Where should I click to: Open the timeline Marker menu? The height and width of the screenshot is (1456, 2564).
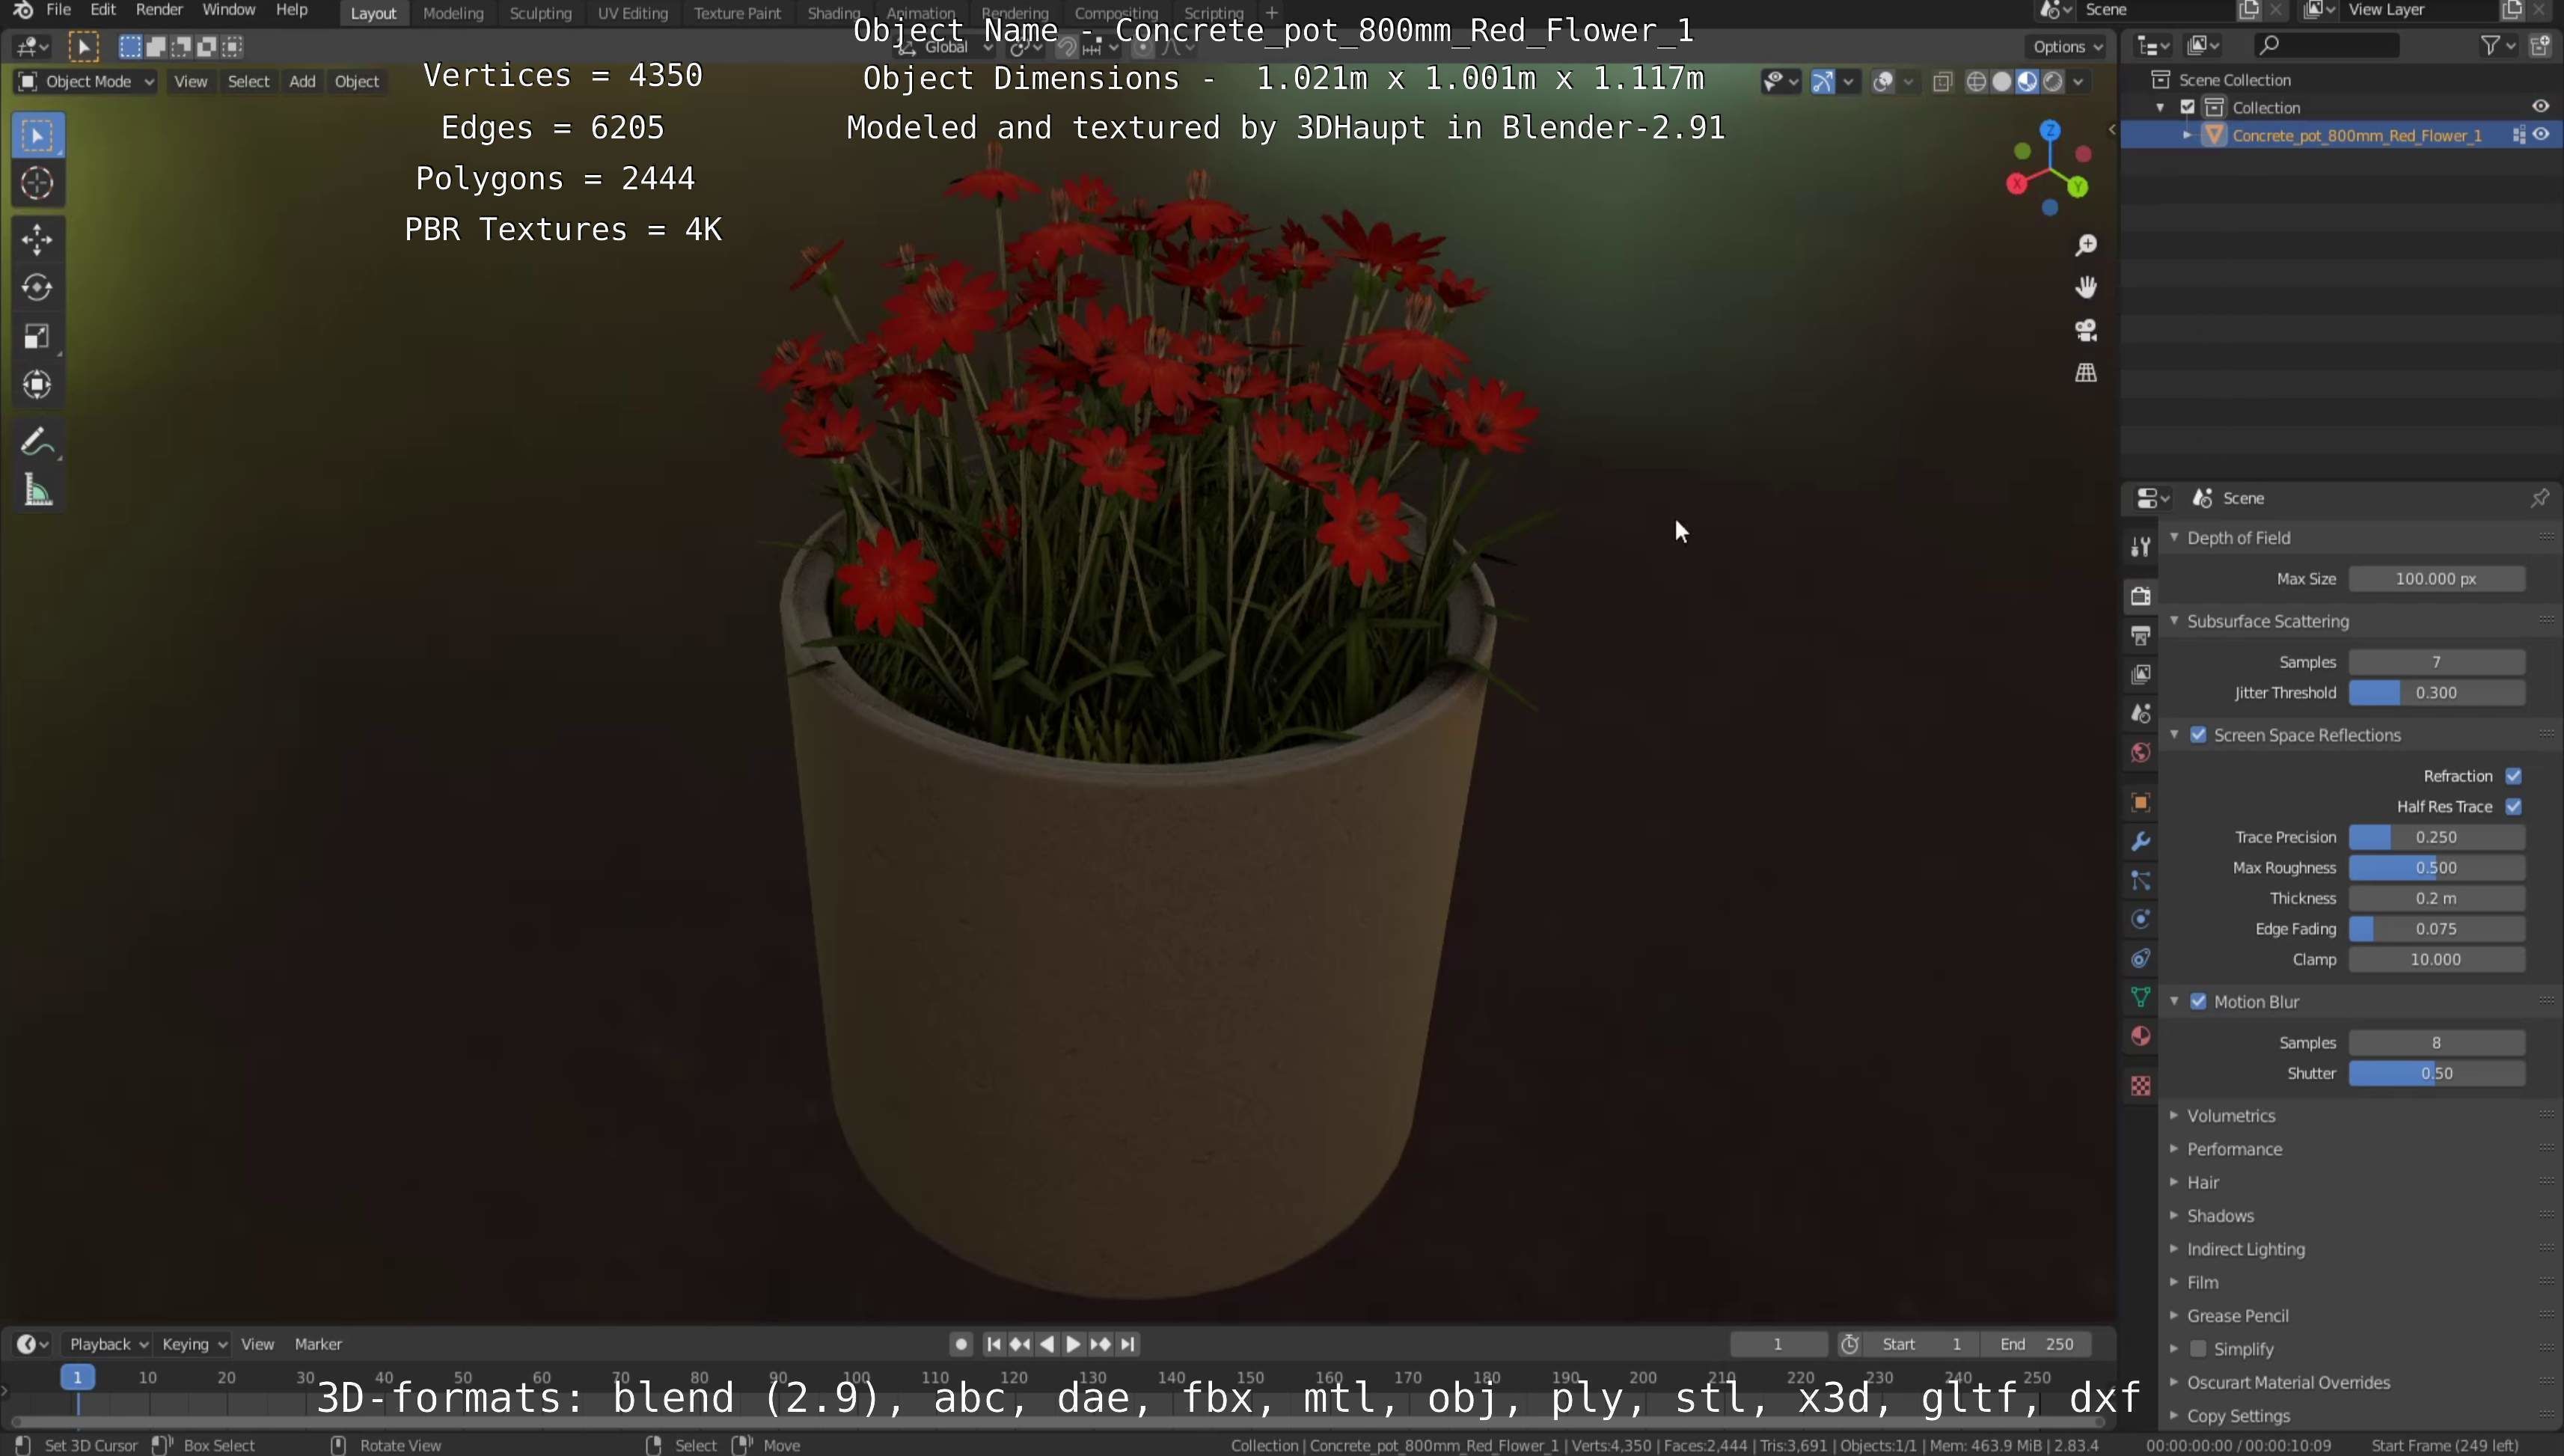(x=318, y=1344)
